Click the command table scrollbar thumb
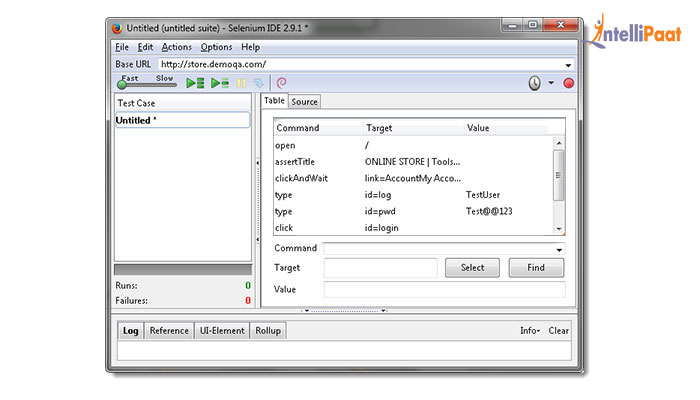 558,175
